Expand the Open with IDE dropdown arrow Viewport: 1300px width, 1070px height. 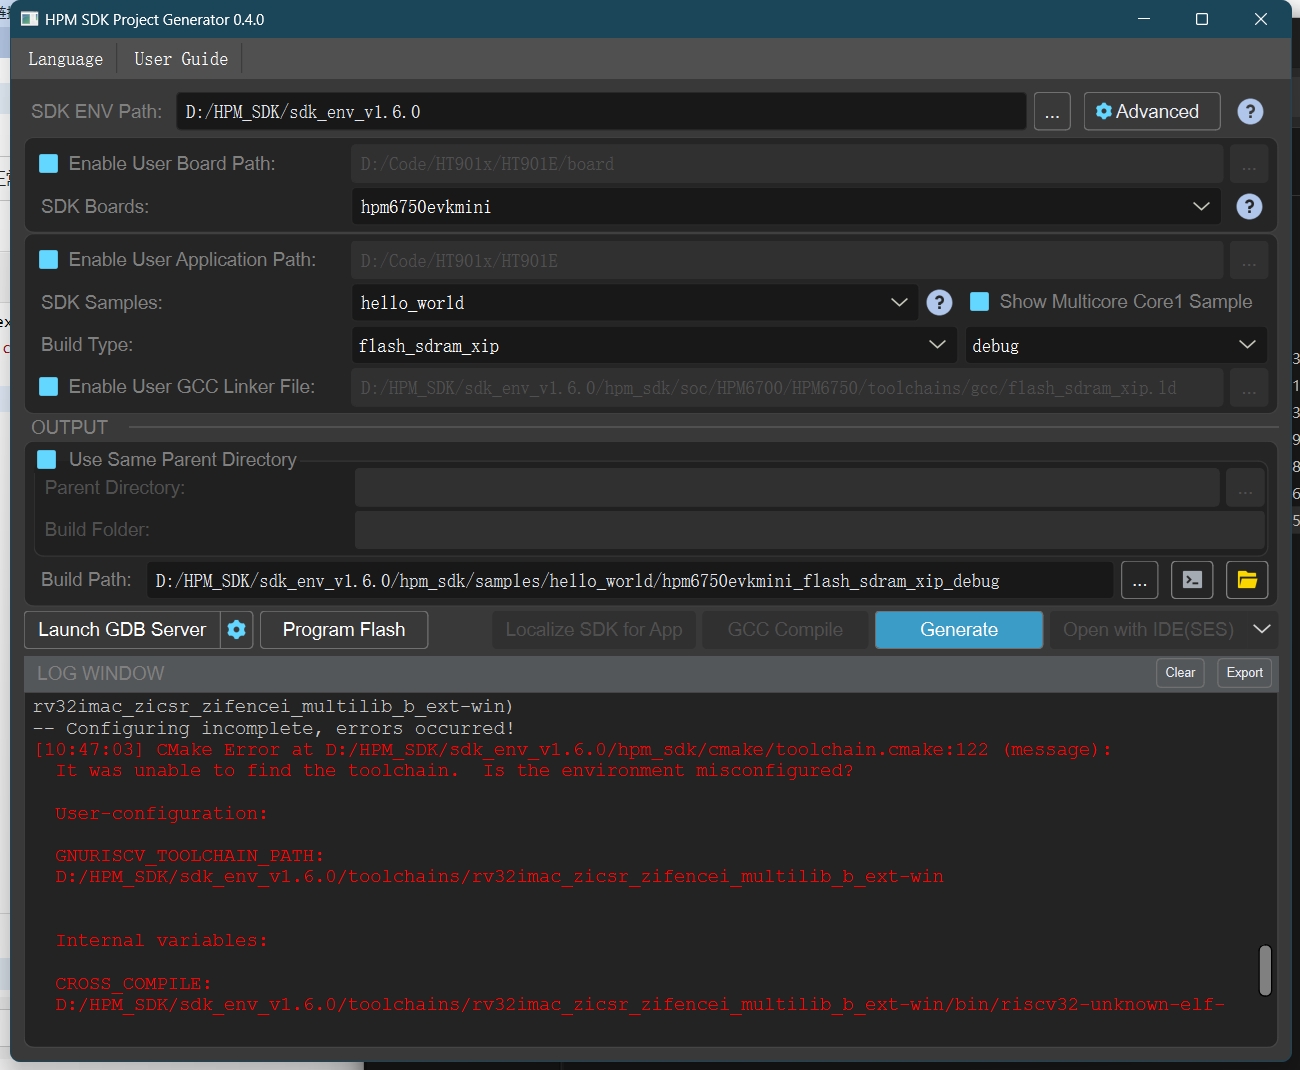(1262, 629)
